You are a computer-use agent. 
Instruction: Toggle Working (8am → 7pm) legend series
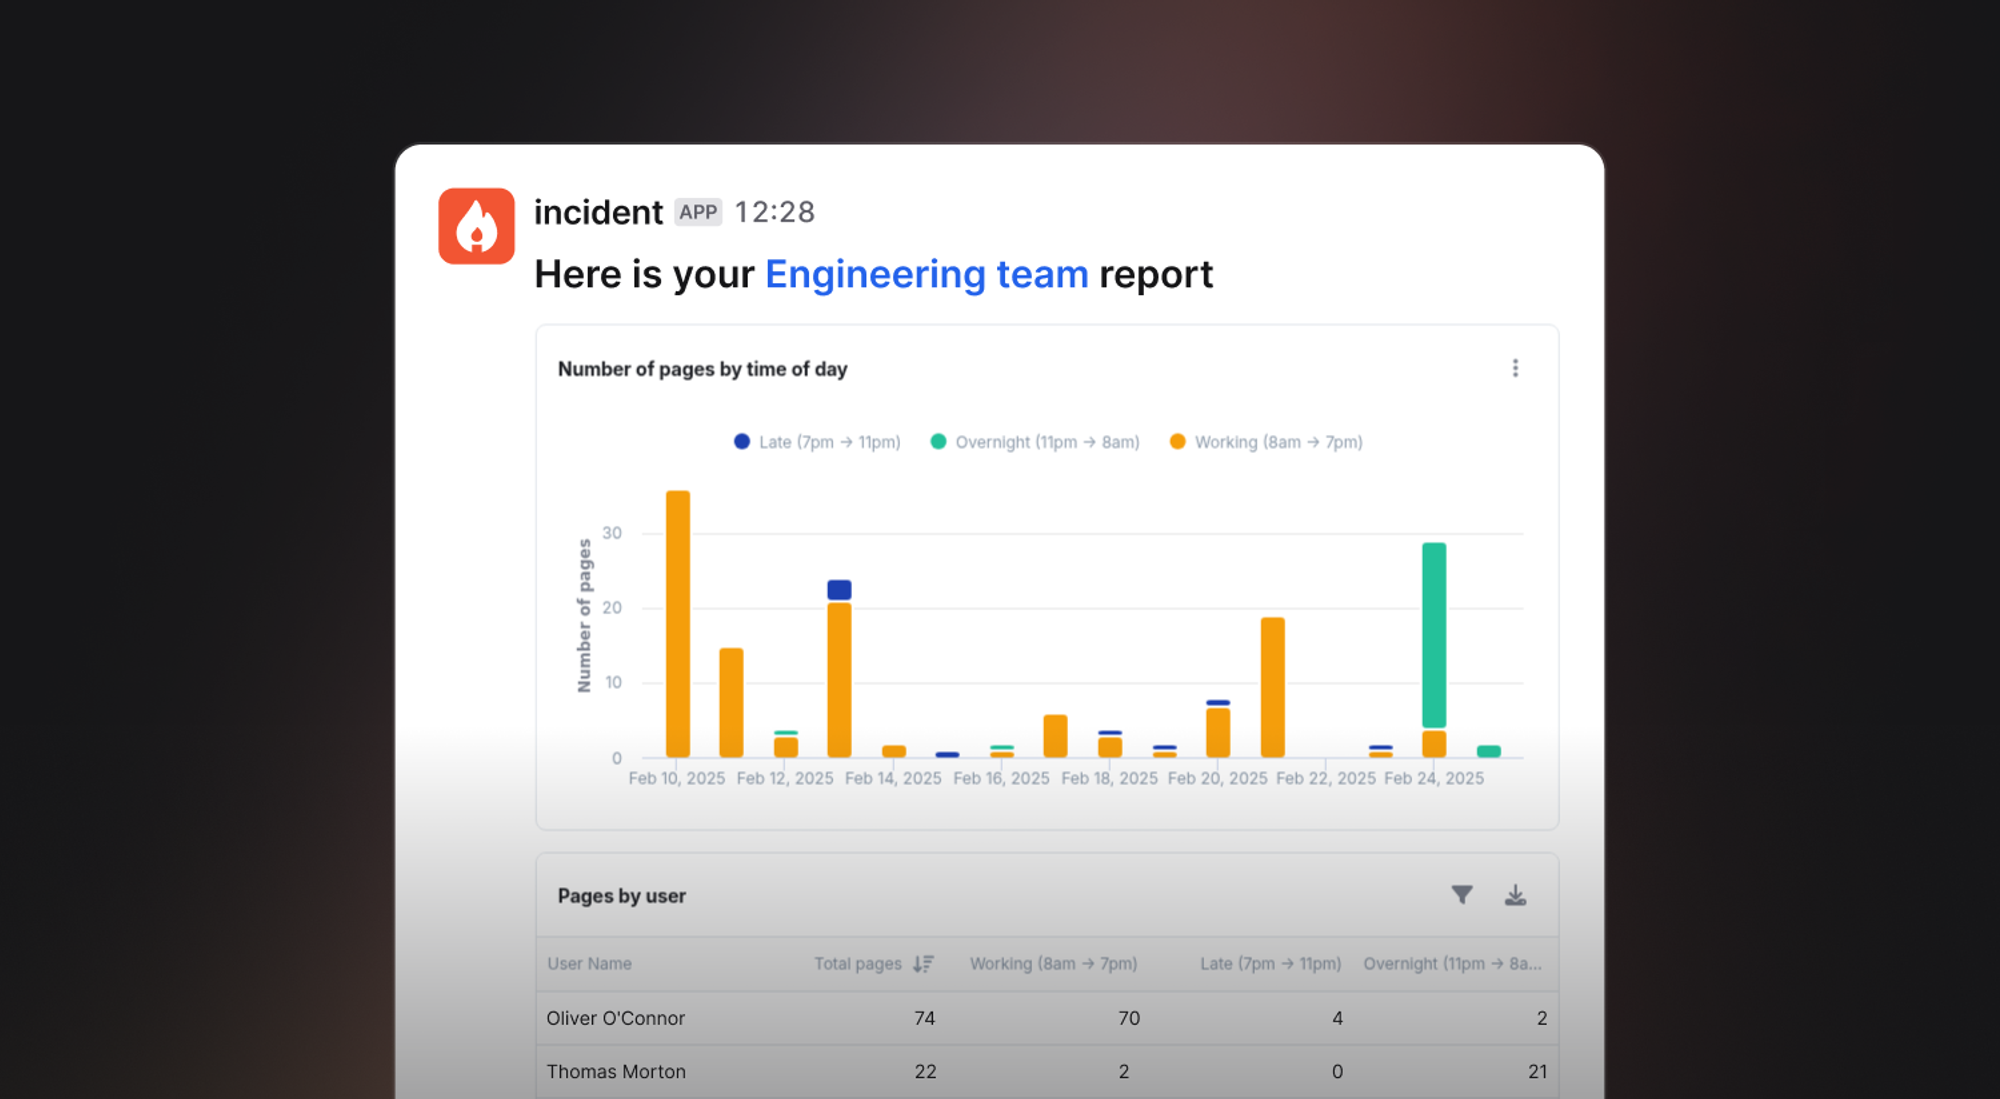(1266, 442)
